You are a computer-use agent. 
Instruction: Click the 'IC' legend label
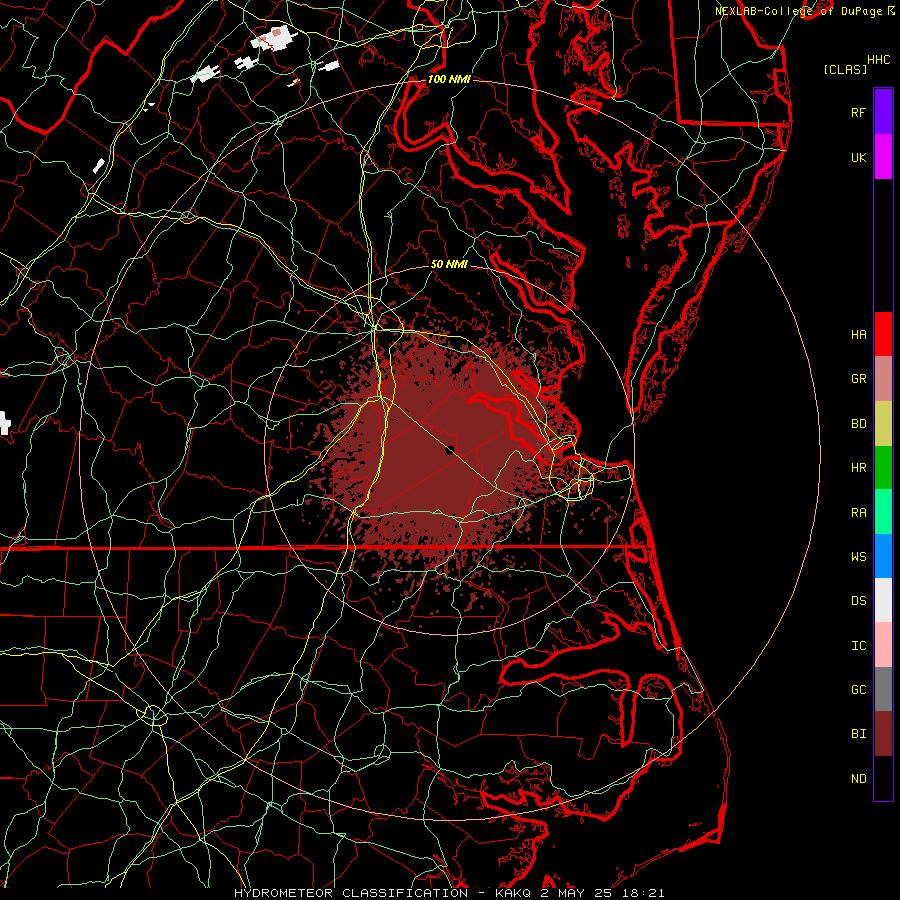[858, 646]
